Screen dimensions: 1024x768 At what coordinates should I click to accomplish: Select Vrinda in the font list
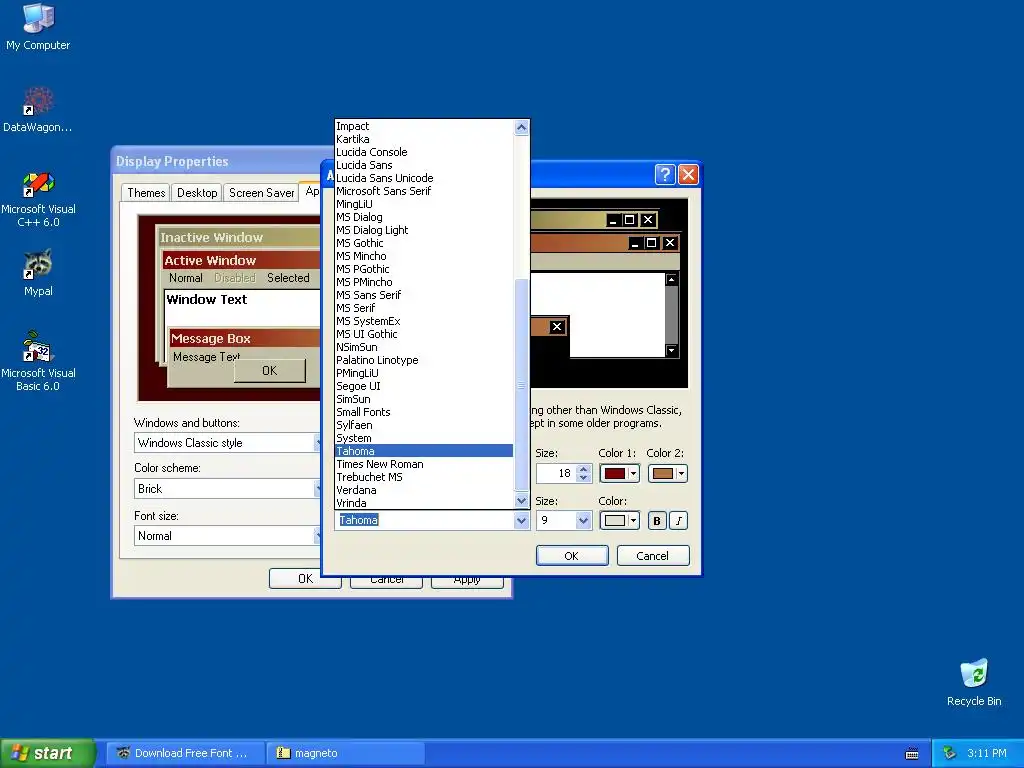pyautogui.click(x=424, y=503)
